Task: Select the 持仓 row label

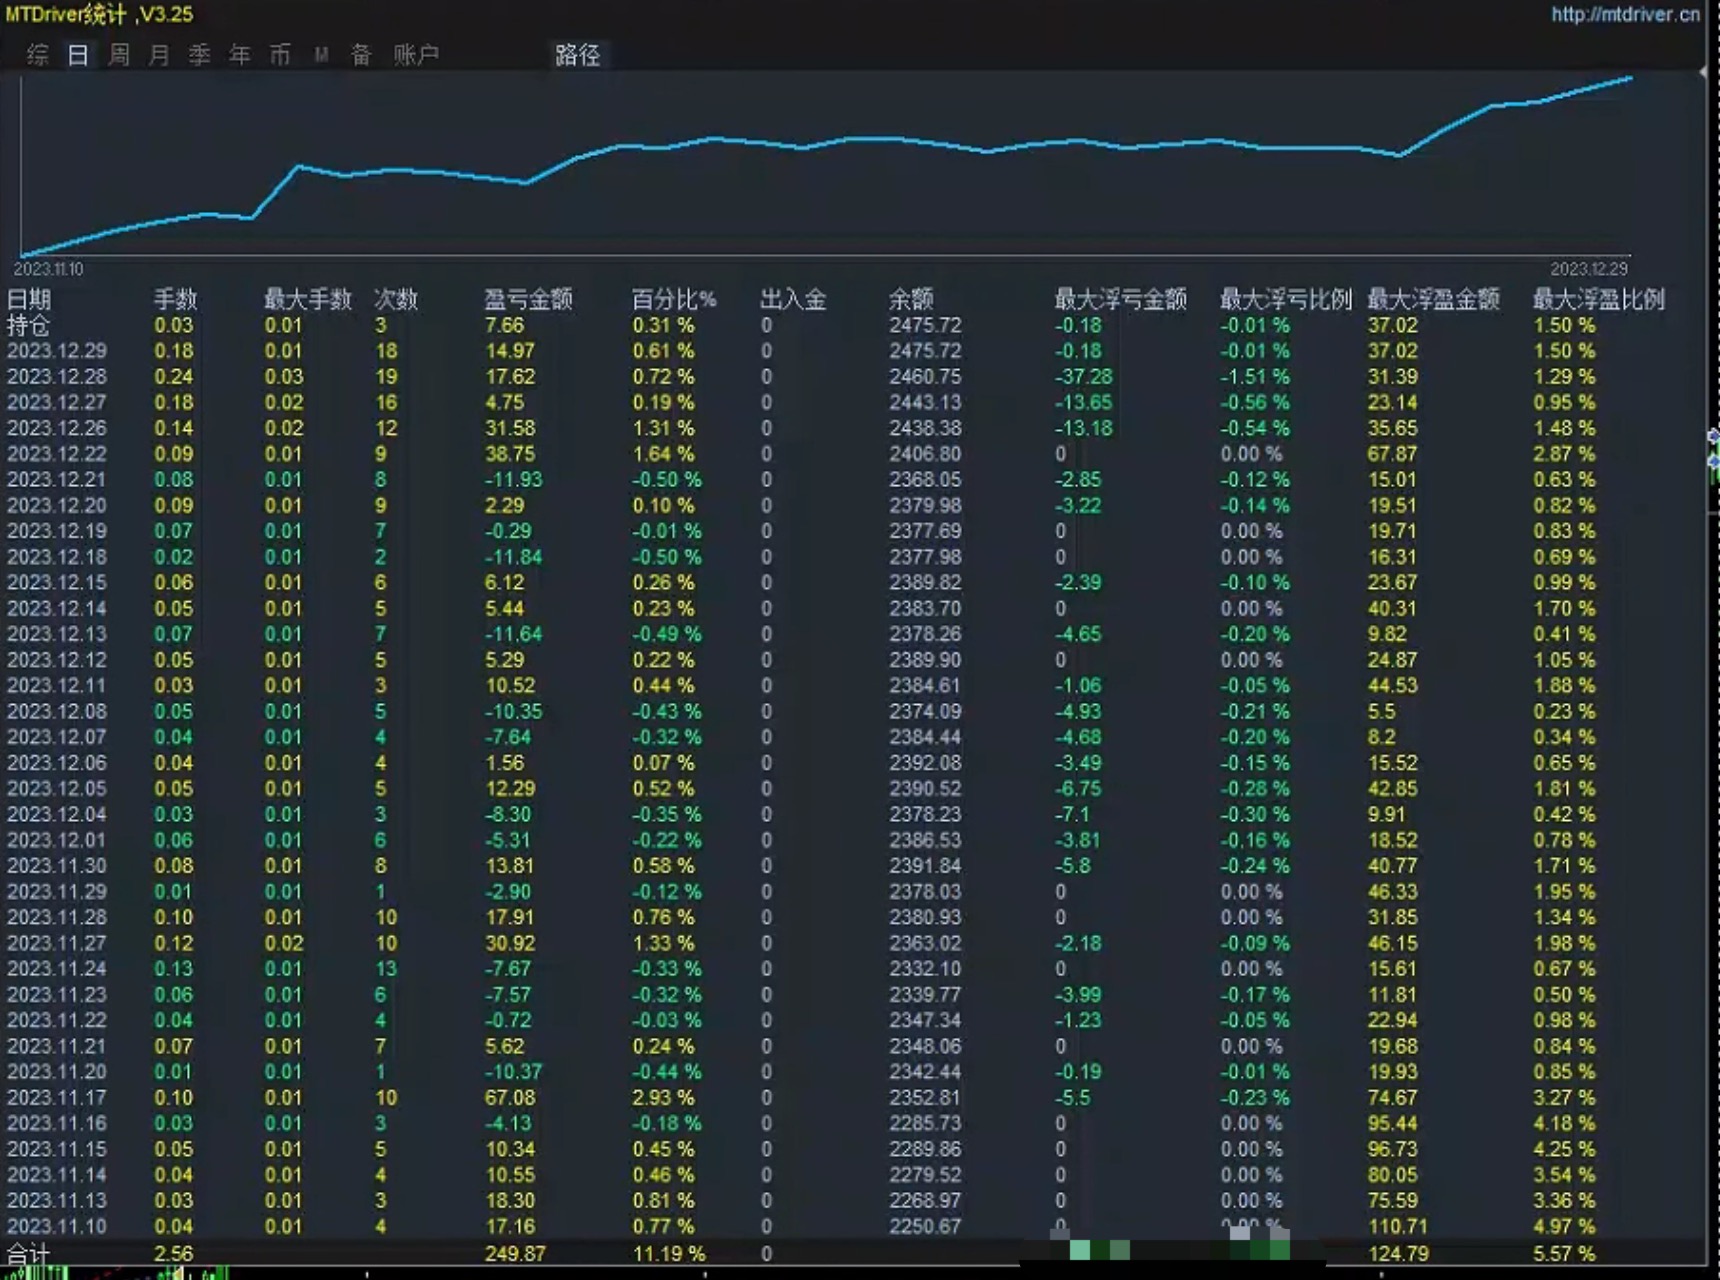Action: [x=28, y=325]
